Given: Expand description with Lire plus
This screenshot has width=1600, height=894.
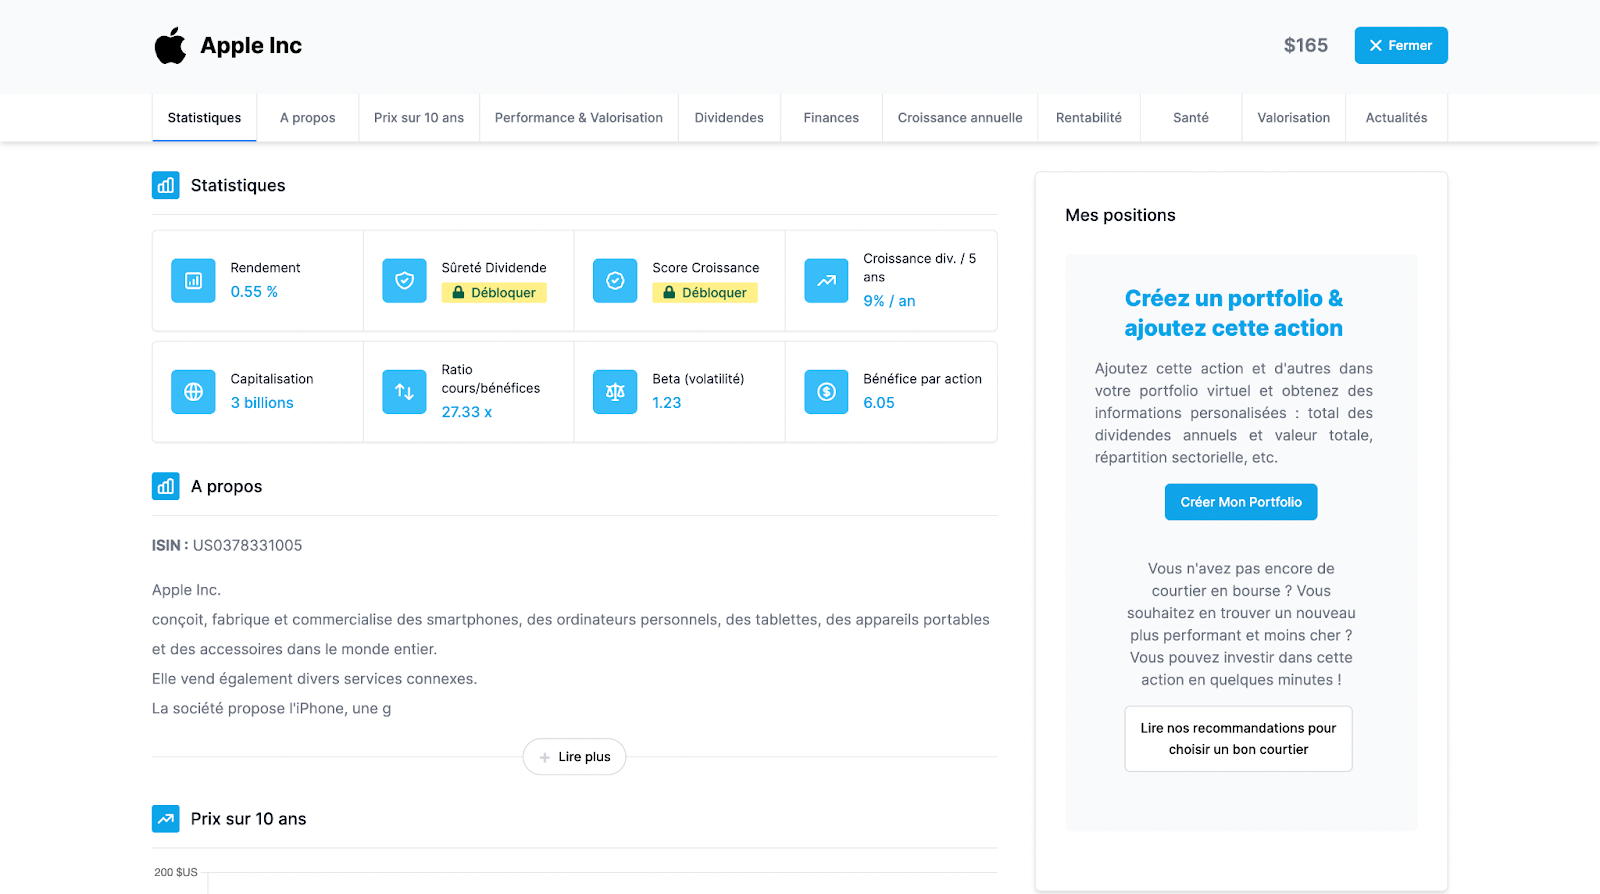Looking at the screenshot, I should (x=574, y=757).
